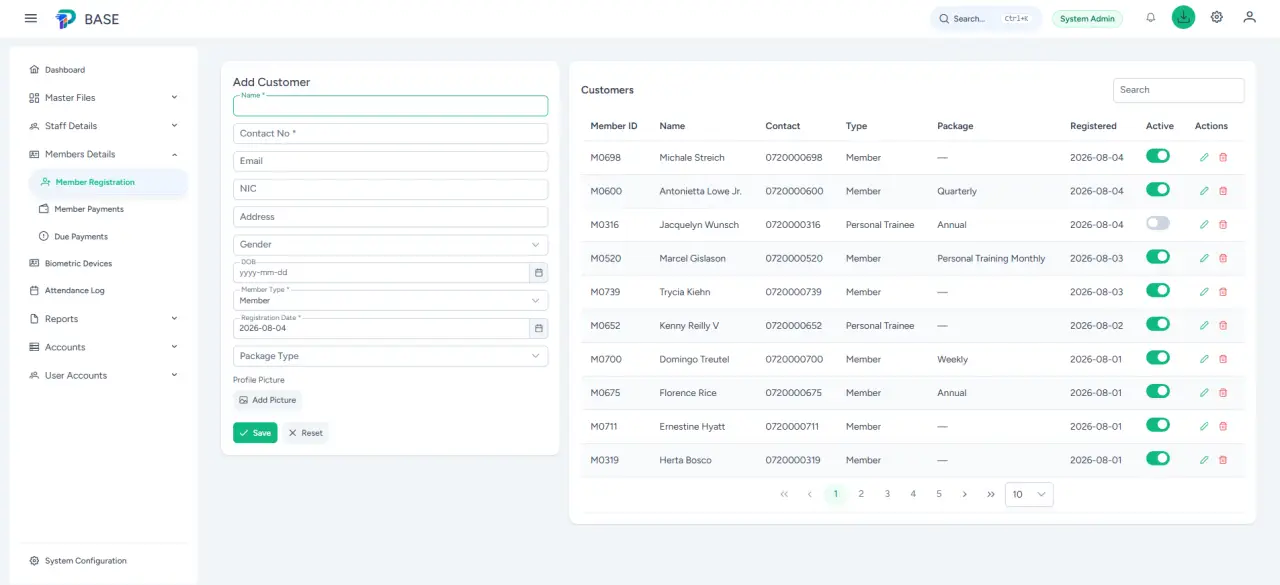Expand Accounts sidebar section
This screenshot has width=1280, height=585.
pyautogui.click(x=104, y=347)
